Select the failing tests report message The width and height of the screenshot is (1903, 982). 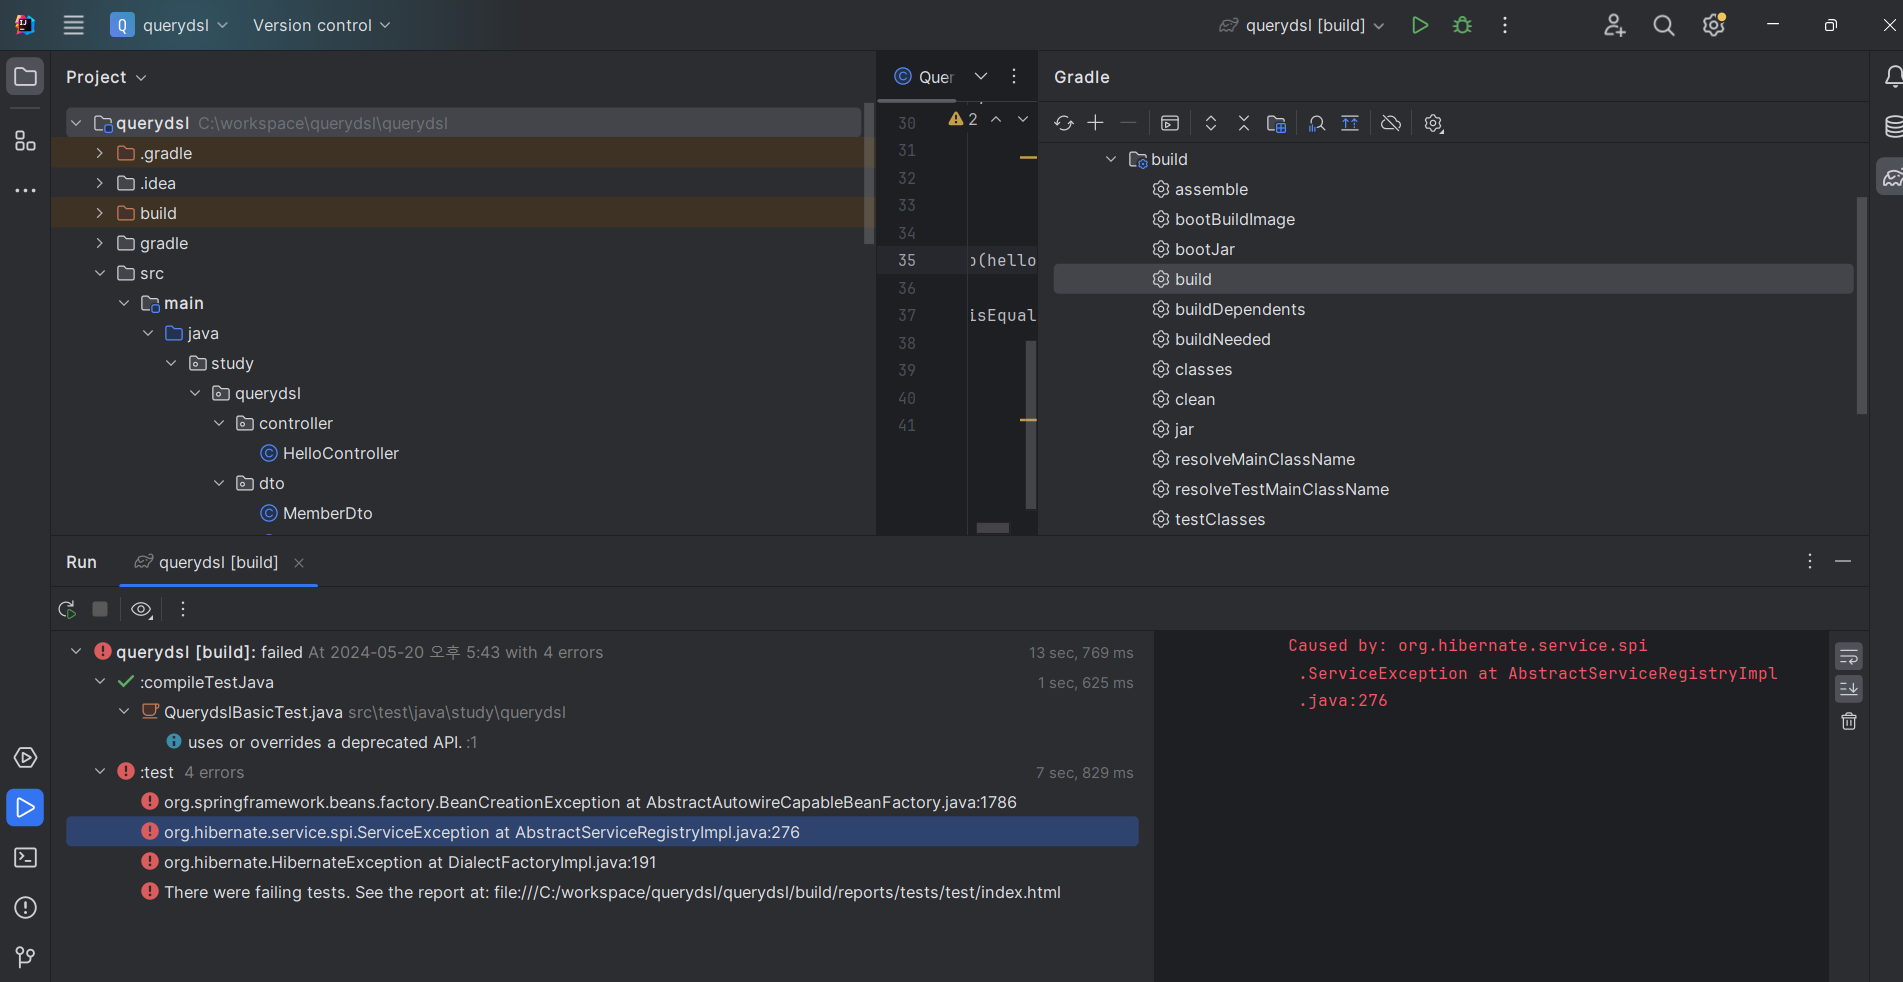pyautogui.click(x=602, y=892)
